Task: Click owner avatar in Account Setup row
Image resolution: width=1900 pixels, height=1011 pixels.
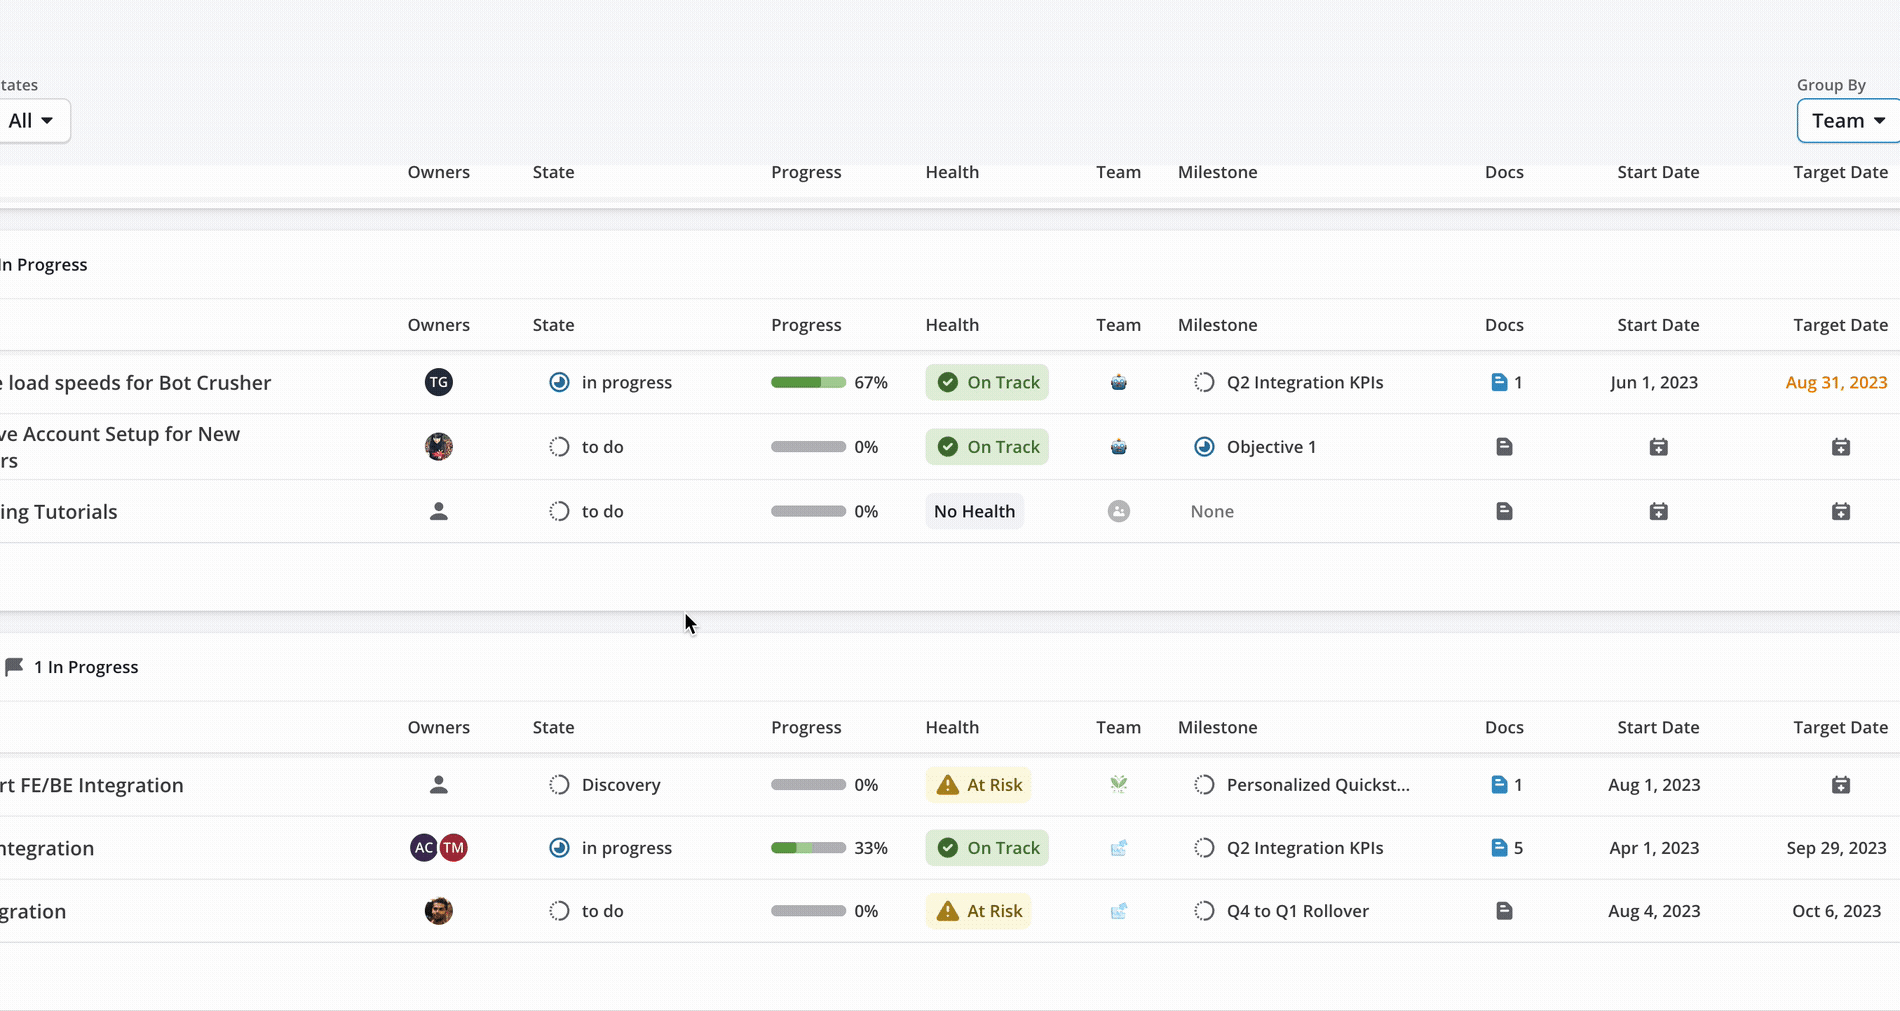Action: click(438, 446)
